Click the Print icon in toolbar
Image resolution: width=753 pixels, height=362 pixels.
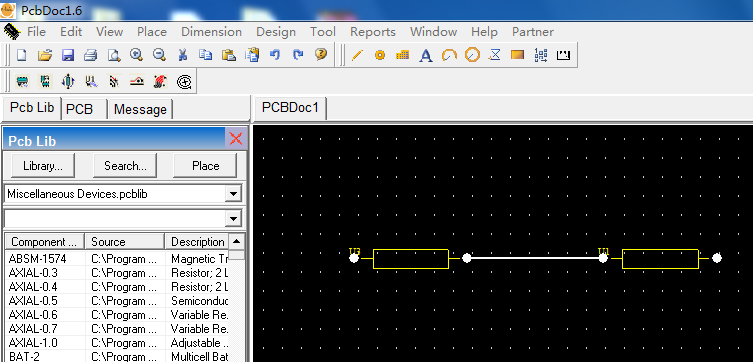click(91, 55)
